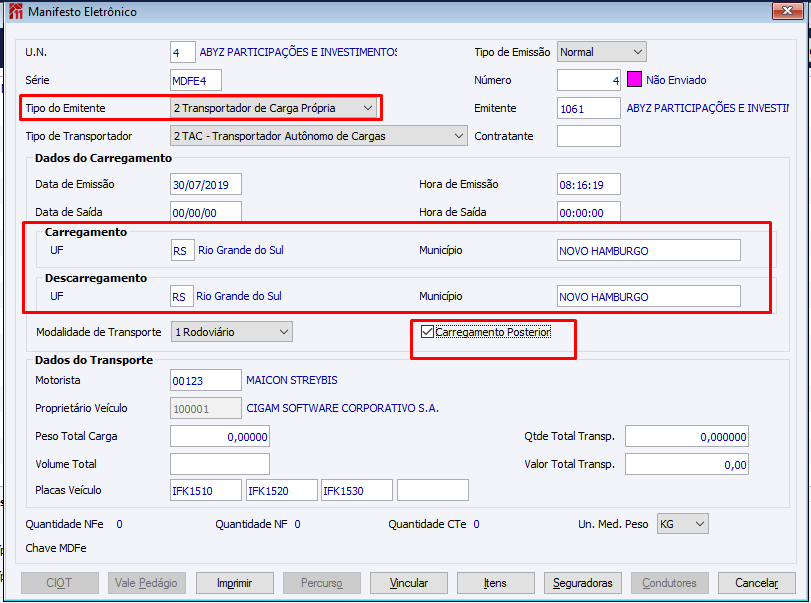Click the Descarregamento Município field
This screenshot has height=603, width=811.
(649, 296)
